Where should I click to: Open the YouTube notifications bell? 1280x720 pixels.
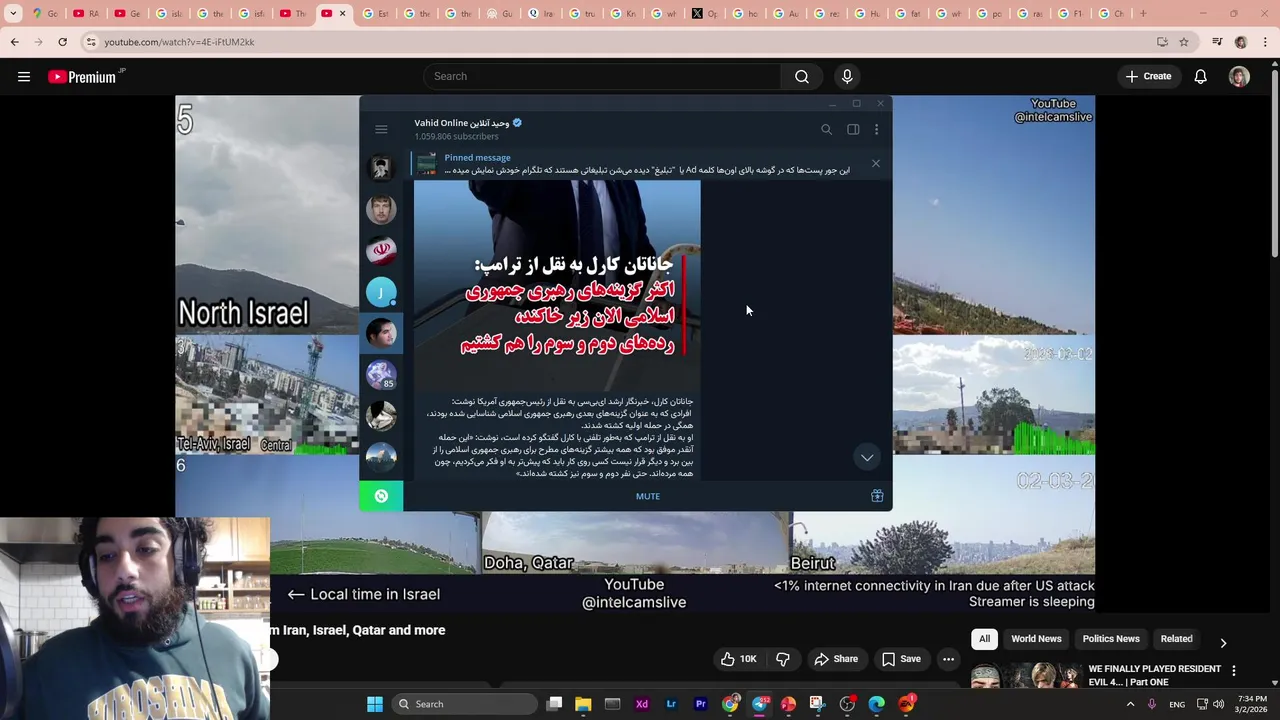coord(1200,76)
